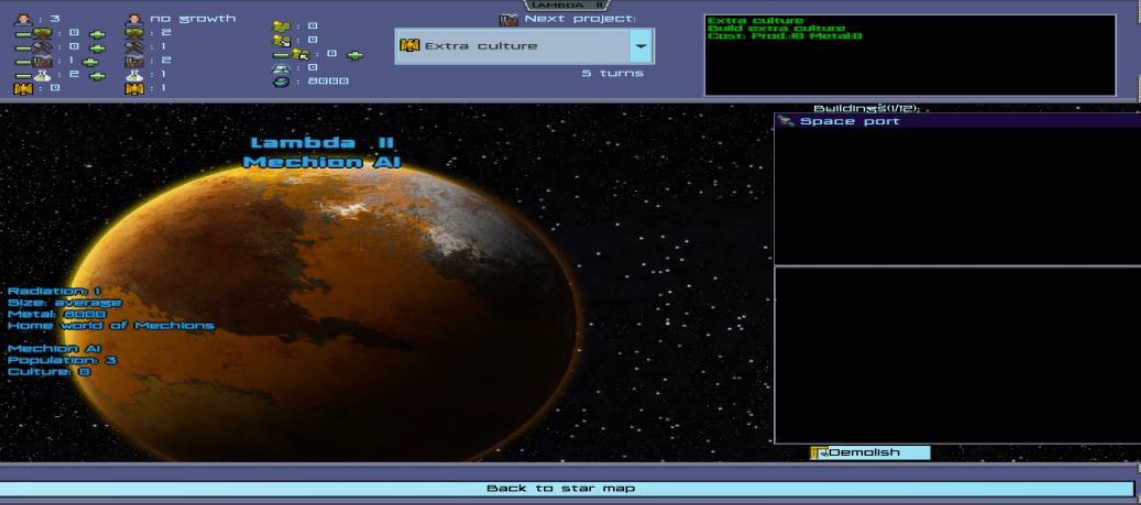Screen dimensions: 1141x505
Task: Decrease farmers with the minus button
Action: [x=21, y=33]
